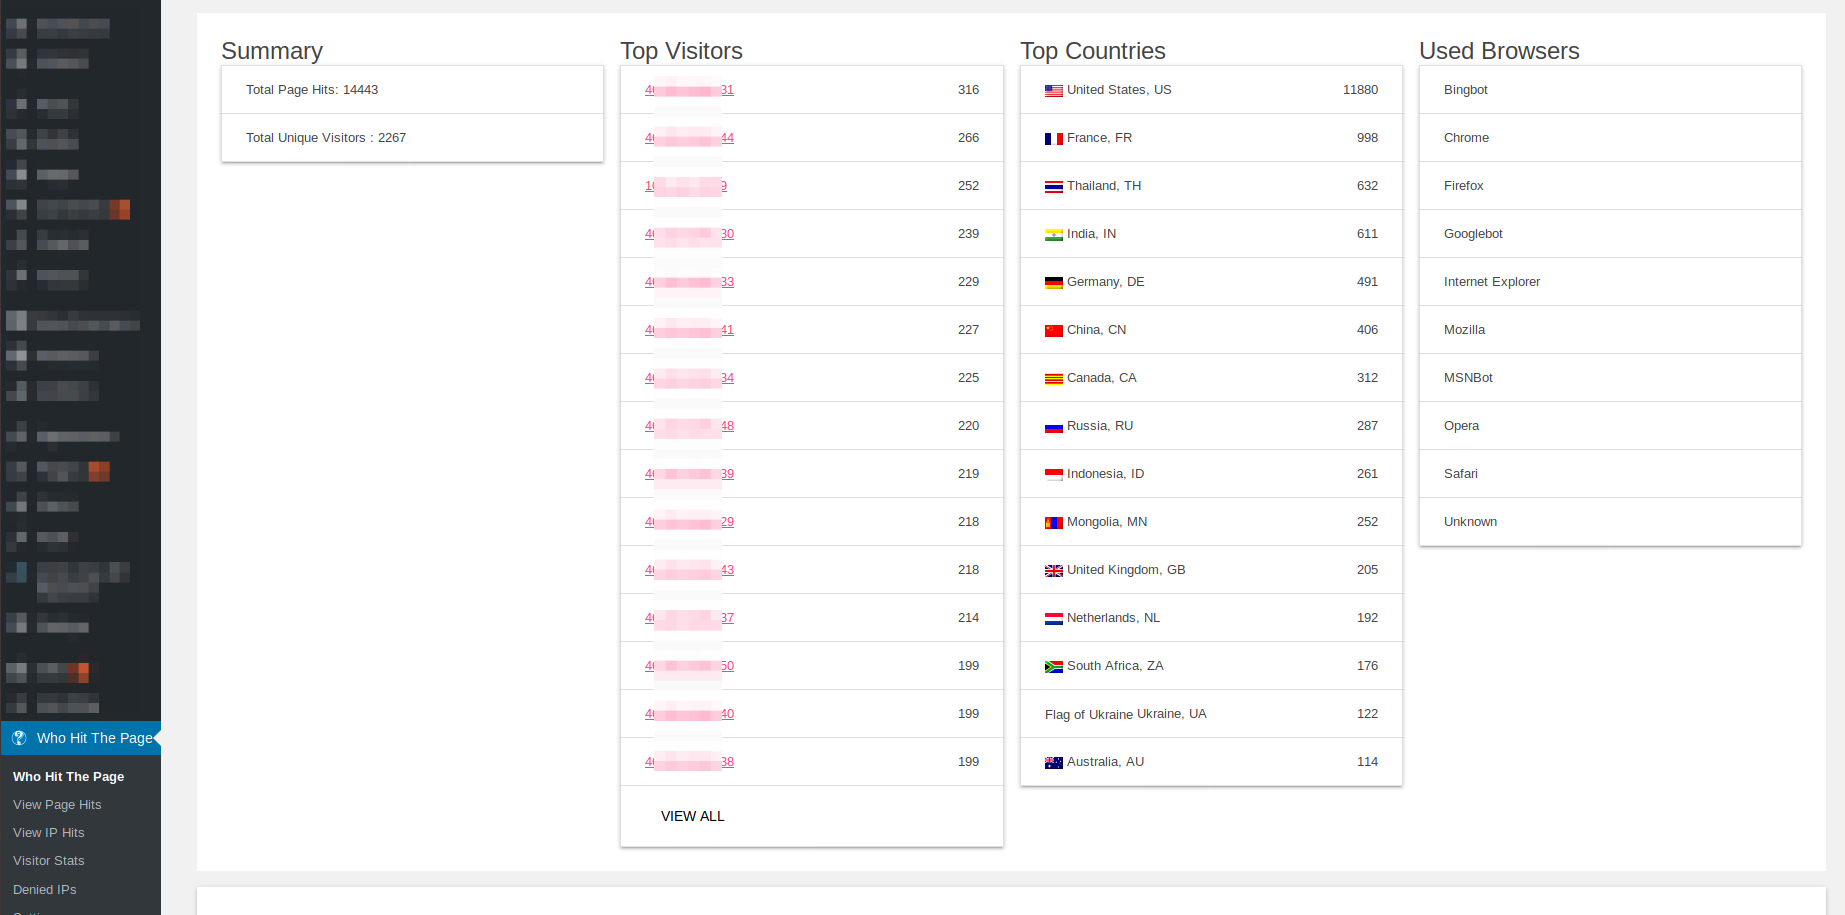Click the 114 count for Australia
The height and width of the screenshot is (915, 1845).
[x=1367, y=762]
